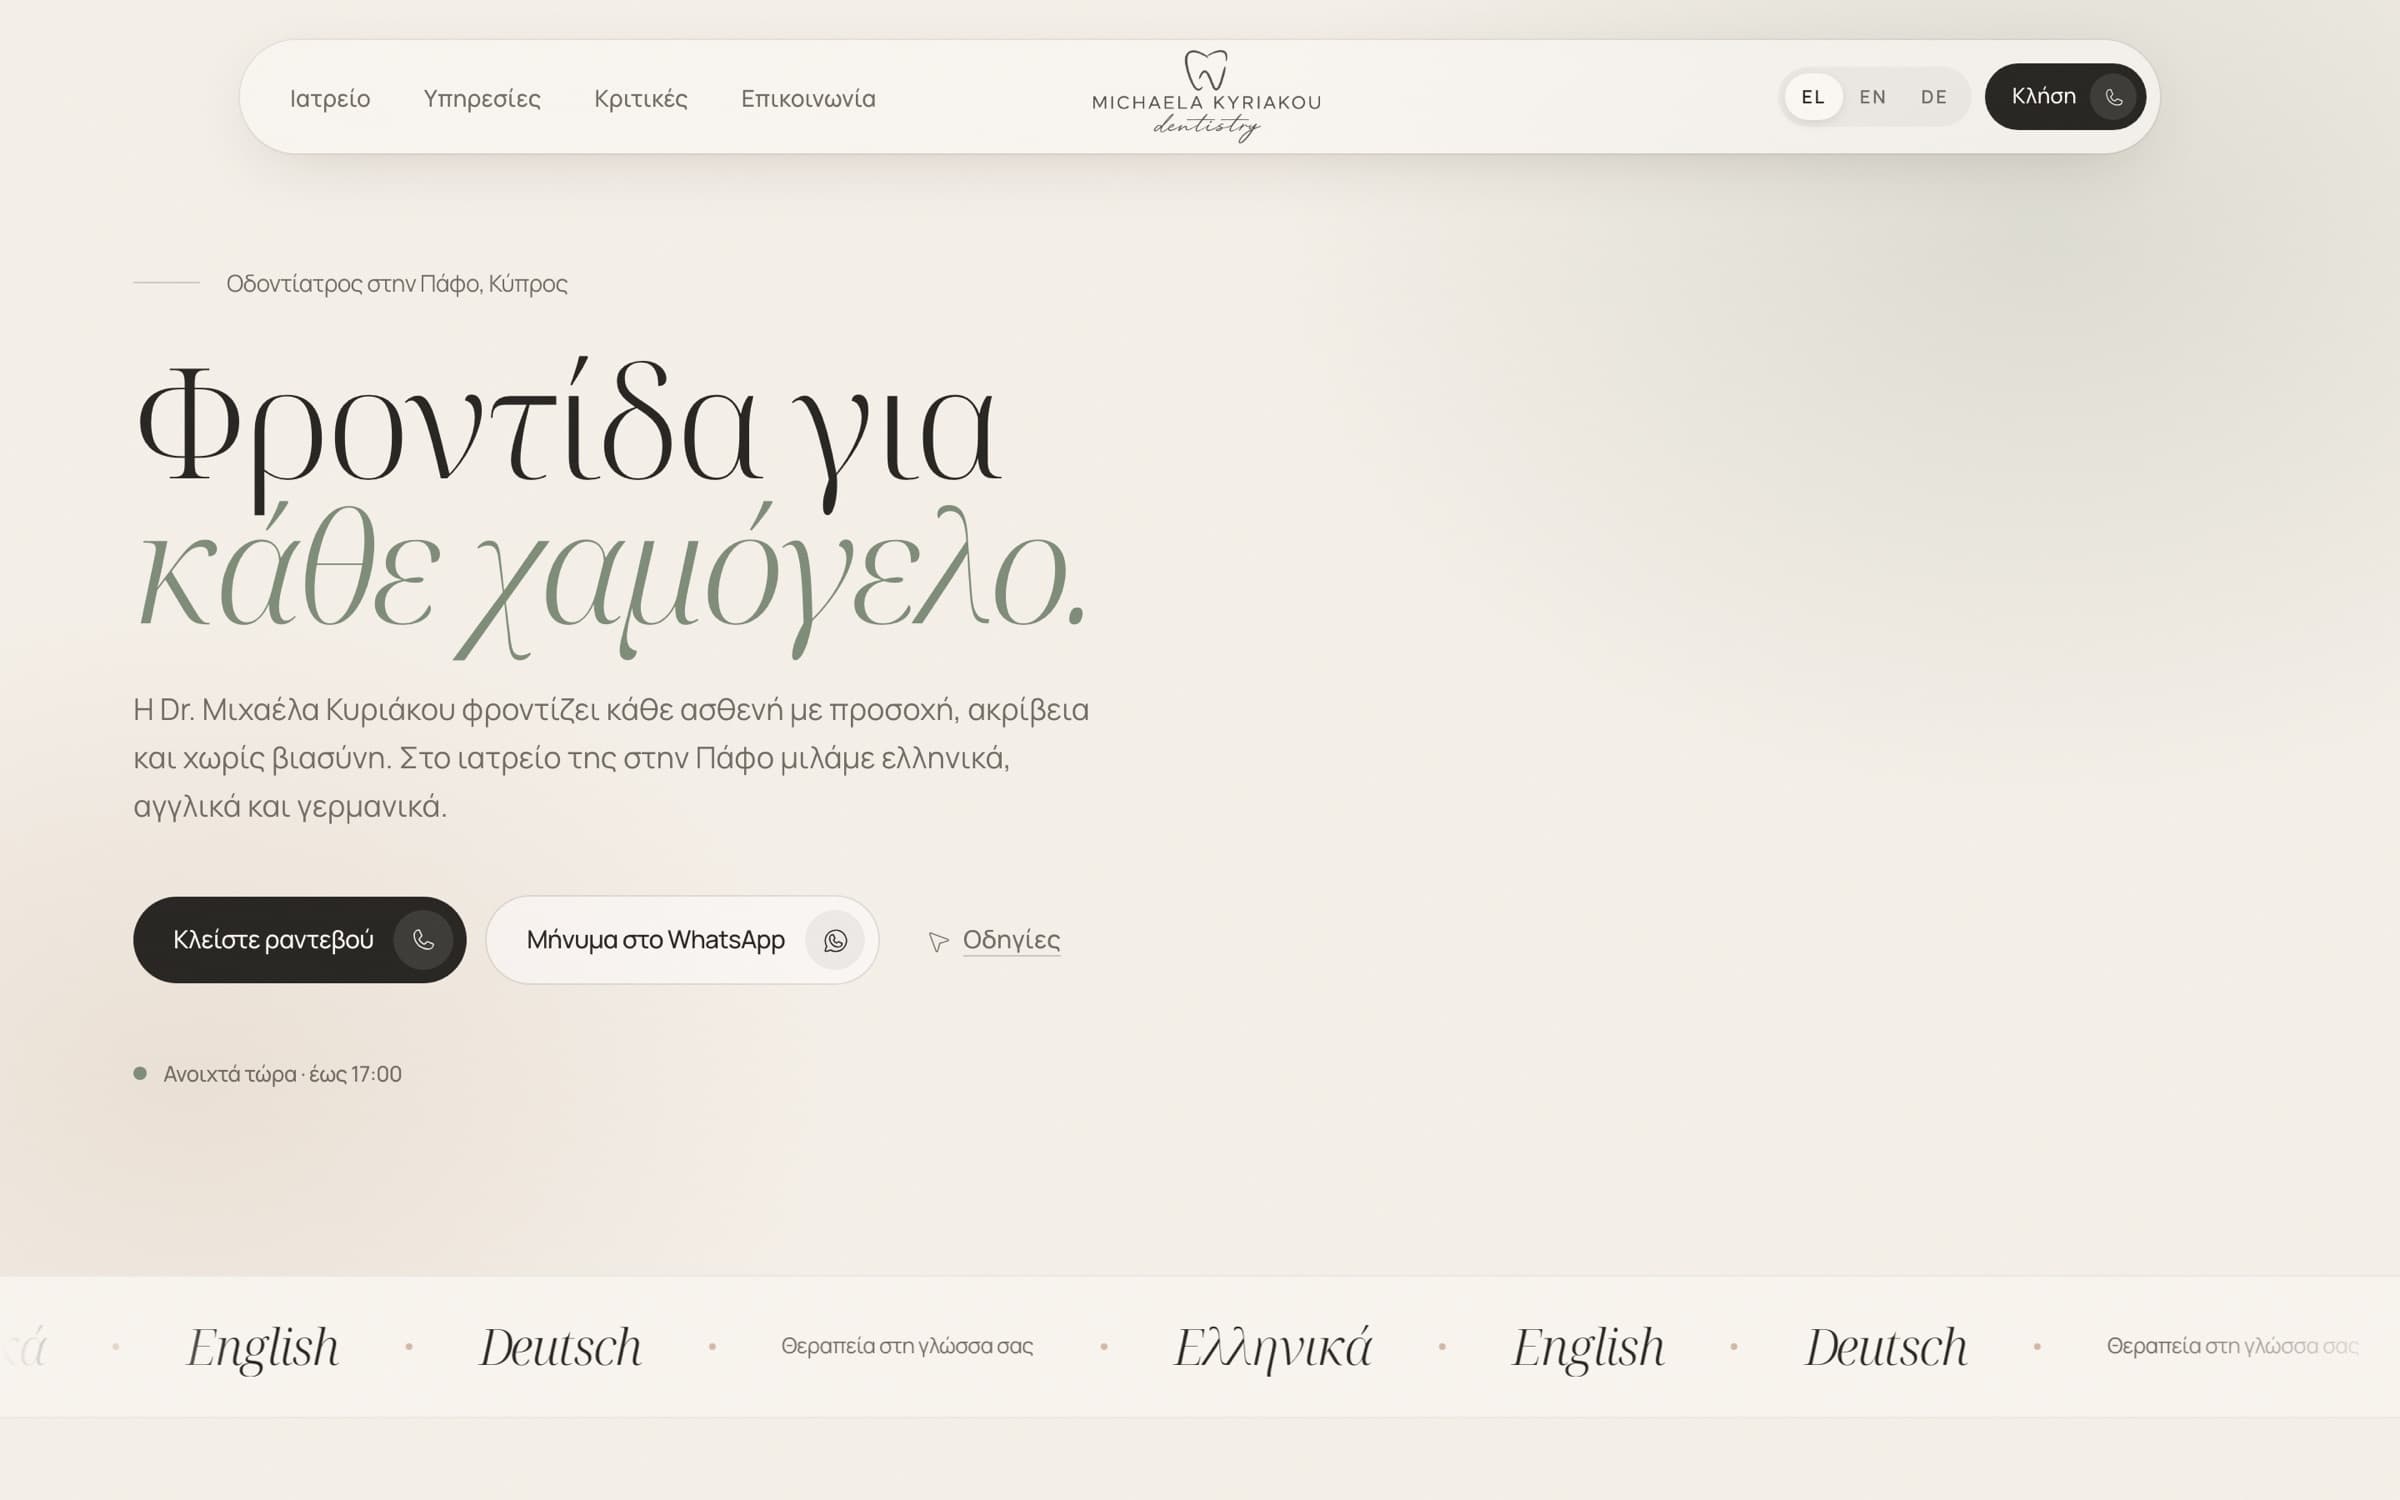Click the 'Οδοντίατρος στην Πάφο, Κύπρος' tagline
This screenshot has width=2400, height=1500.
pos(396,284)
